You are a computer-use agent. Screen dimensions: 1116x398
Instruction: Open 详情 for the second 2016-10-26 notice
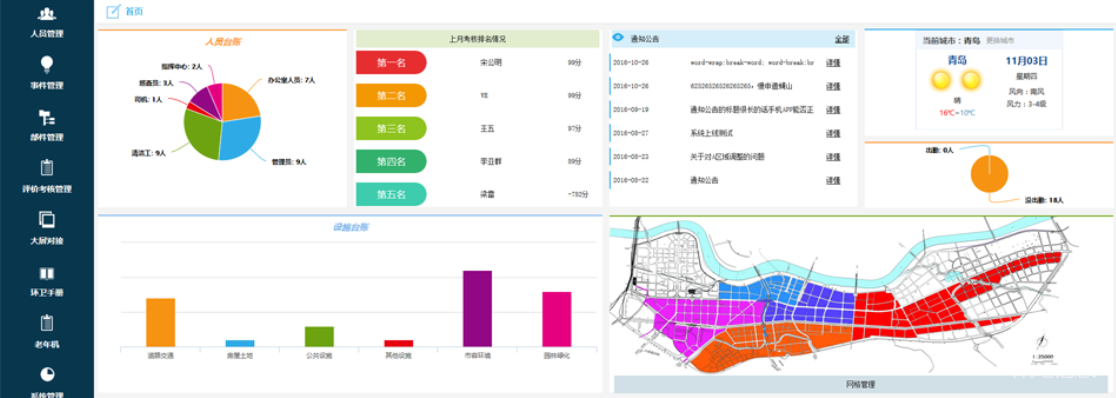coord(833,86)
